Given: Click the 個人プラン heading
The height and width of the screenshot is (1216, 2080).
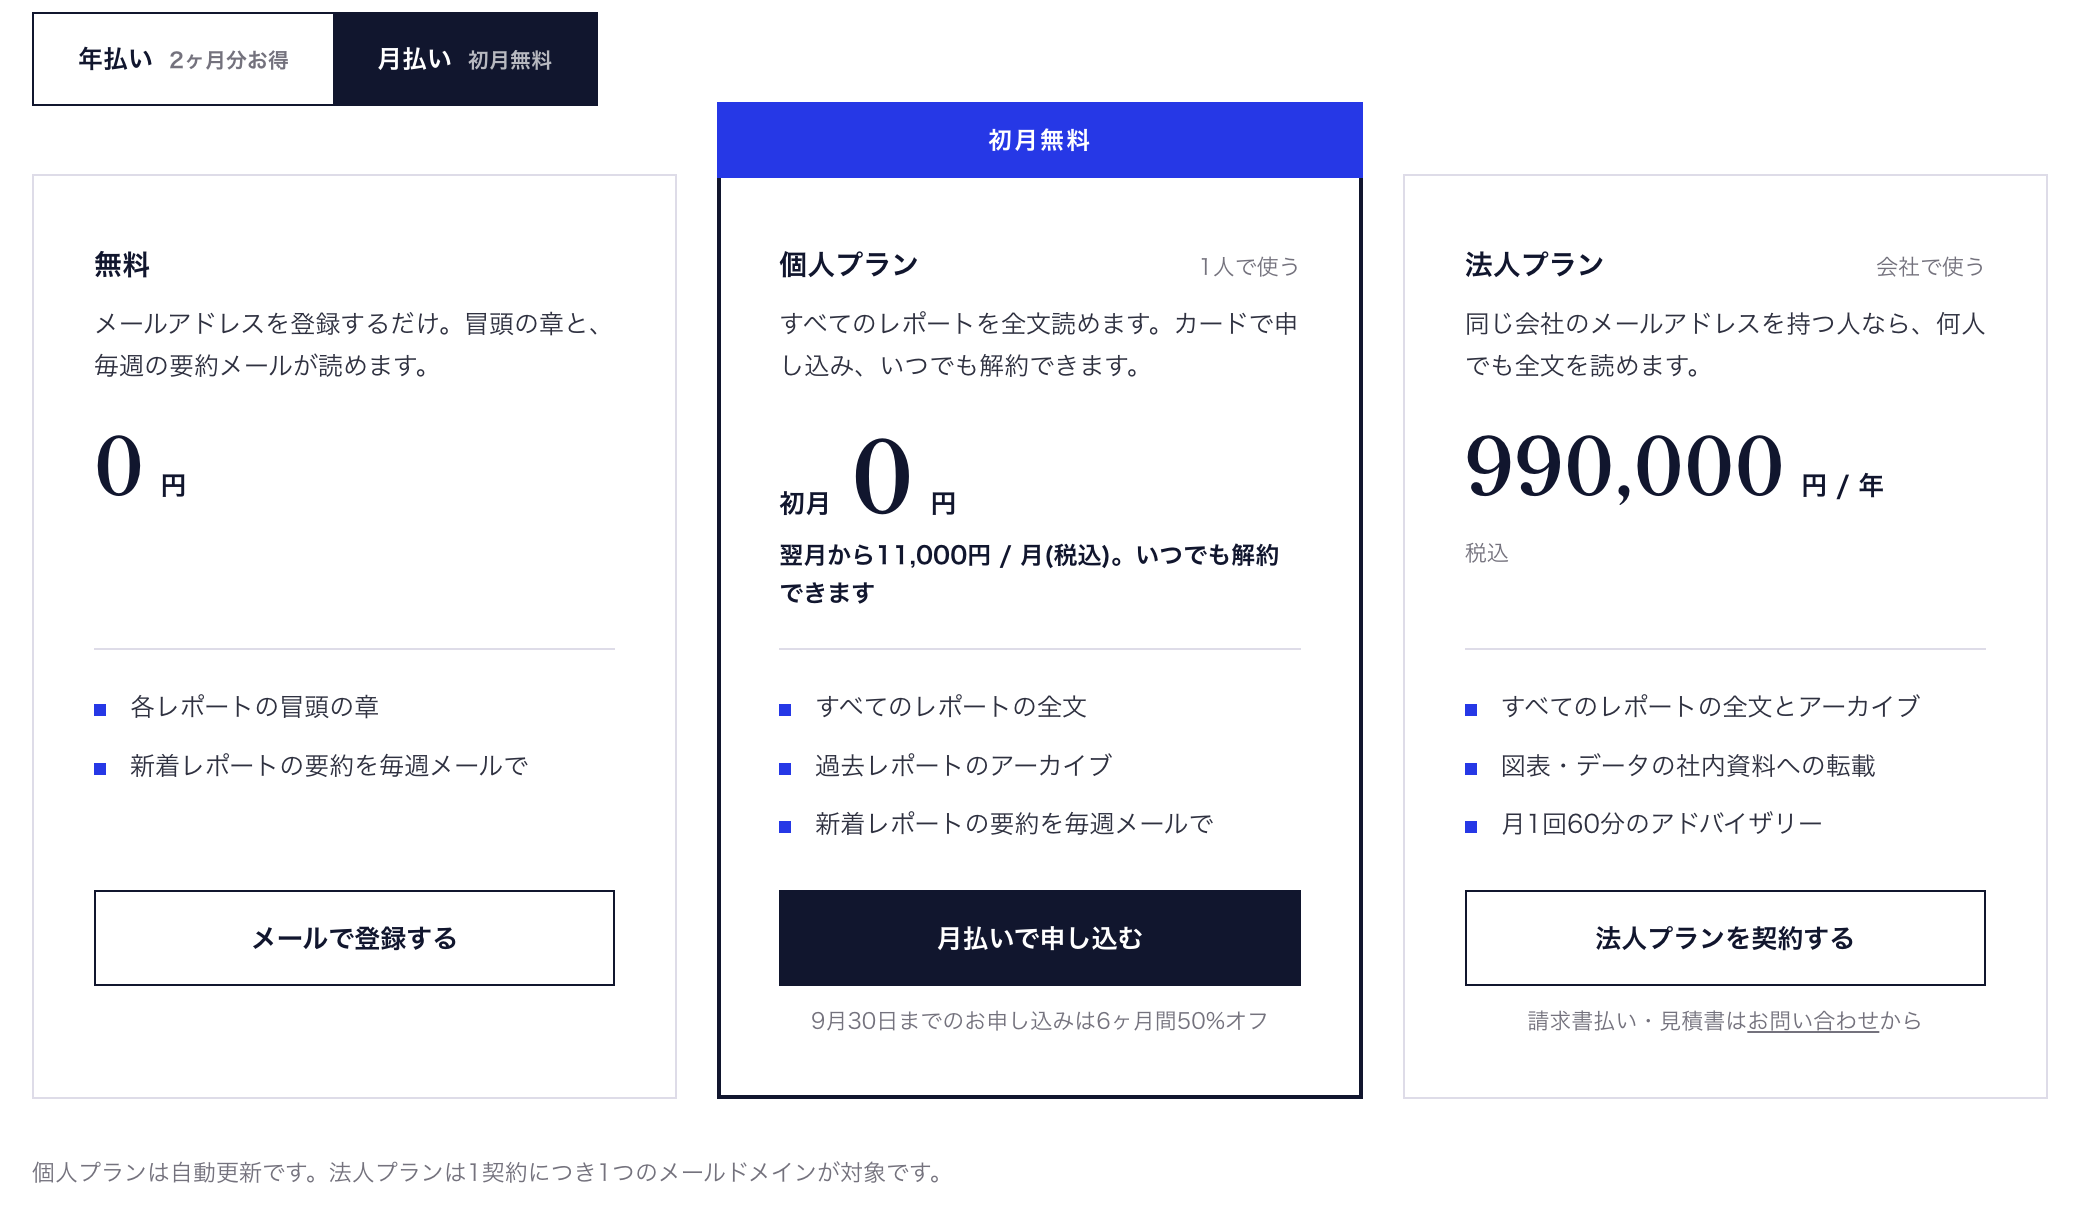Looking at the screenshot, I should pyautogui.click(x=849, y=265).
